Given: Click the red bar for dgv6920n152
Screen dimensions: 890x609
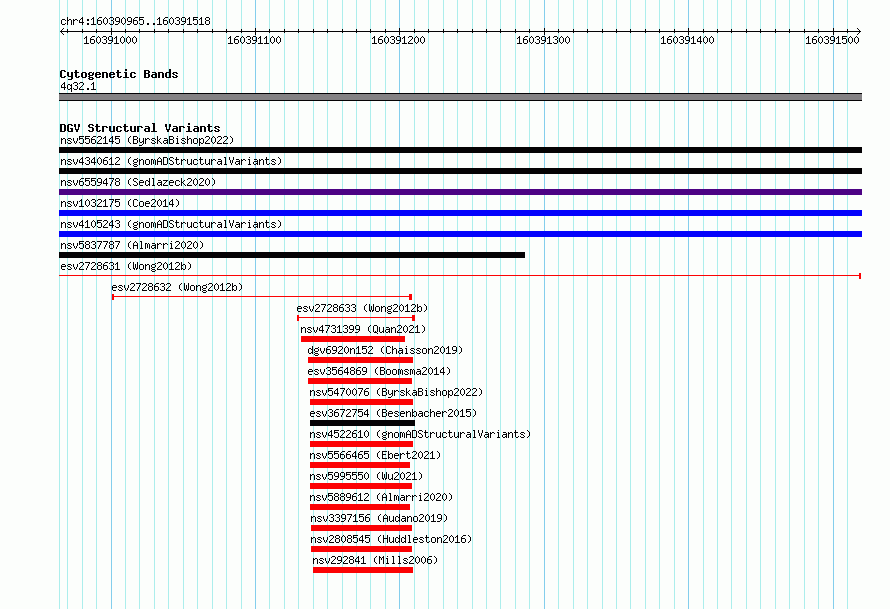Looking at the screenshot, I should pos(360,360).
